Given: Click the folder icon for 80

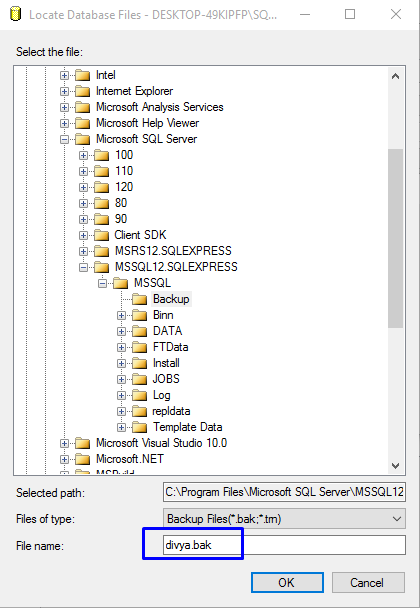Looking at the screenshot, I should pos(101,203).
